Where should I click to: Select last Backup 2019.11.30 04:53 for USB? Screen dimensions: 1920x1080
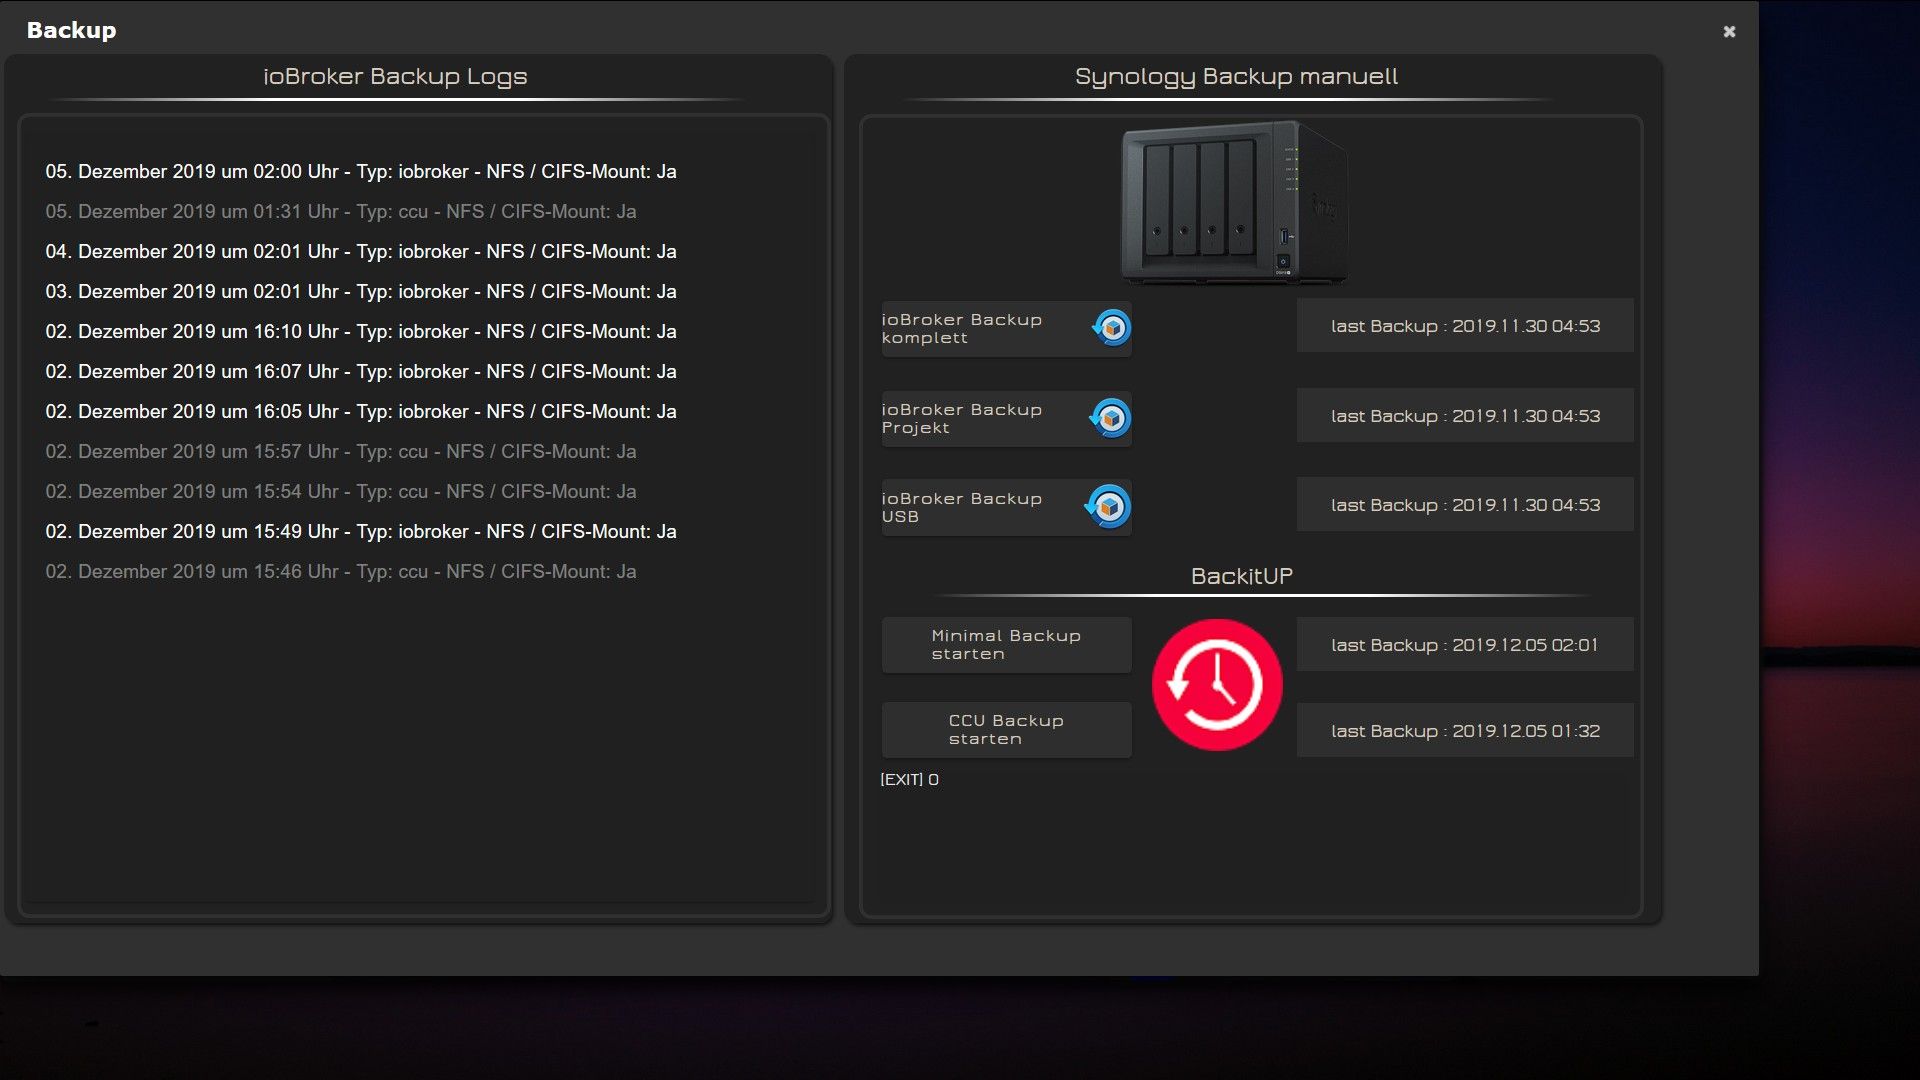click(x=1465, y=505)
